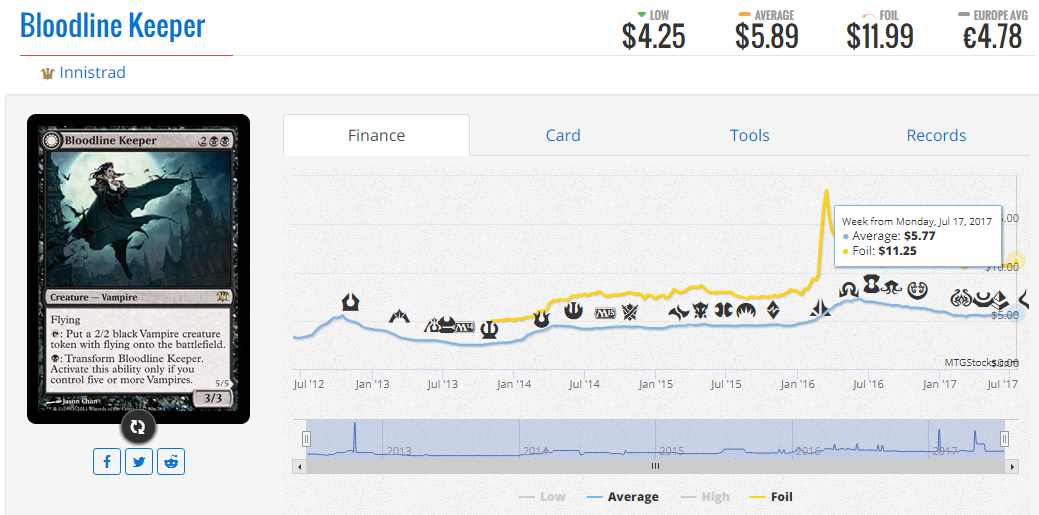
Task: Click the Return to Ravnica set marker on chart
Action: point(350,302)
